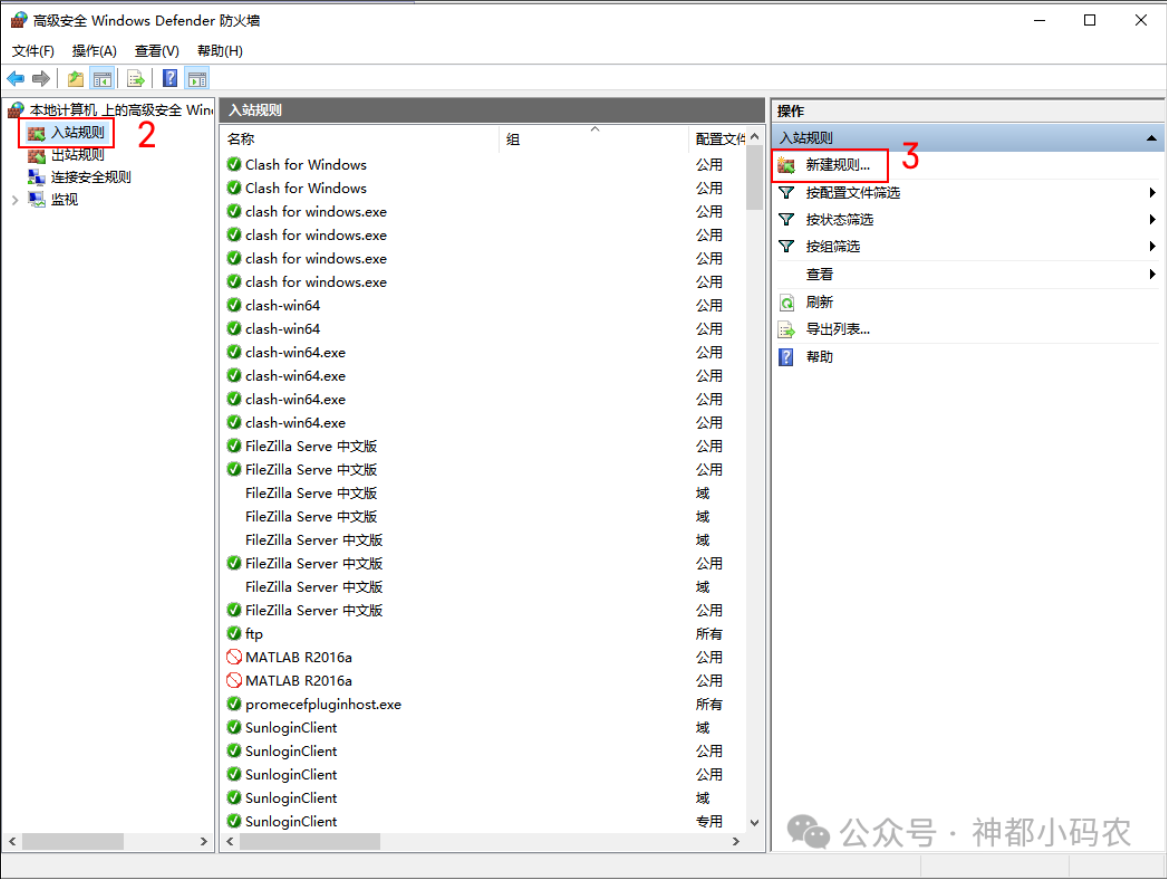Click the blue help question mark toolbar icon
The image size is (1167, 879).
click(170, 78)
